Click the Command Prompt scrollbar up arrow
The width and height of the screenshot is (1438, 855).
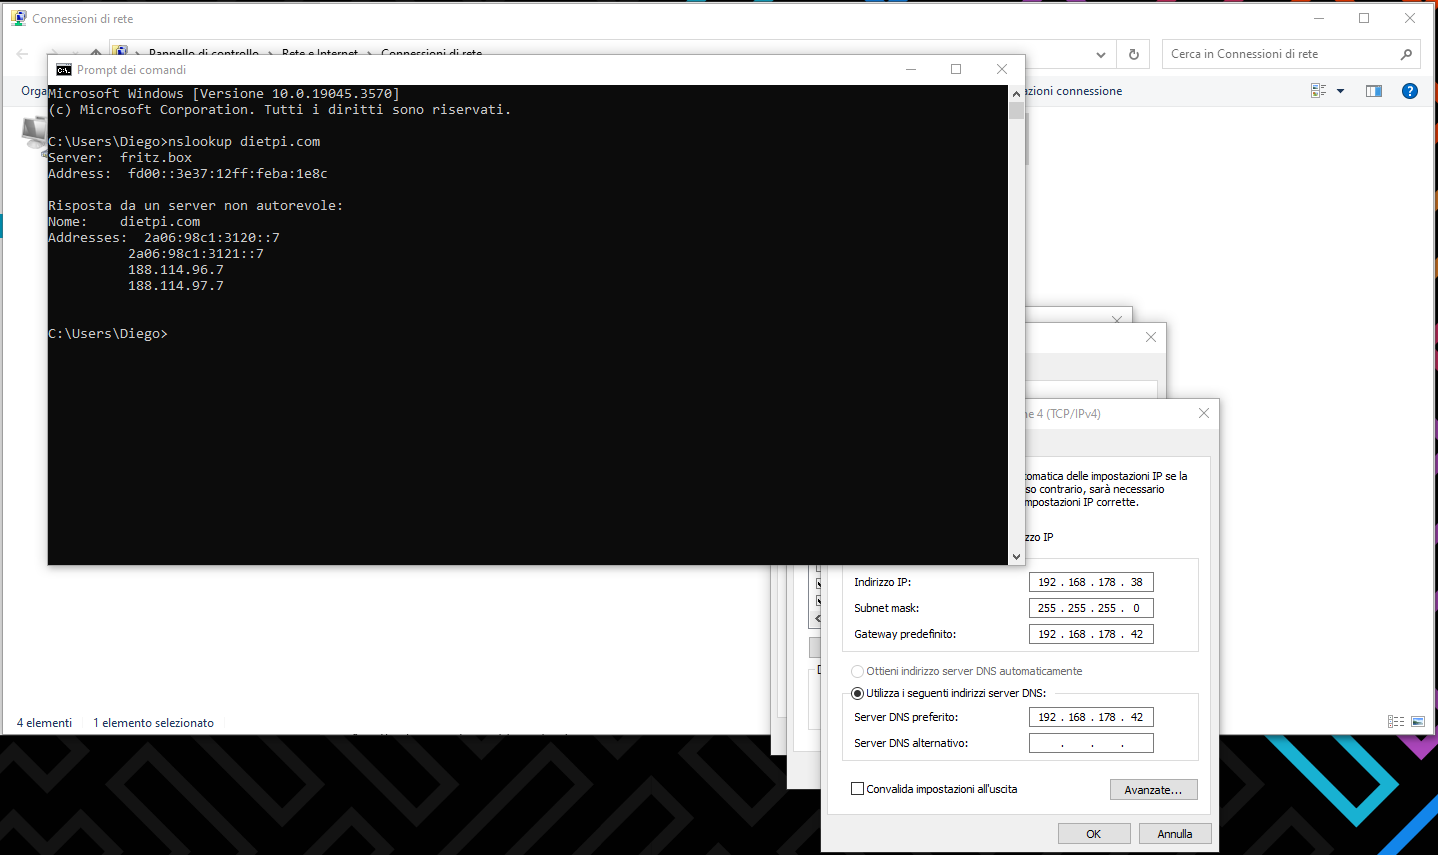[x=1017, y=93]
